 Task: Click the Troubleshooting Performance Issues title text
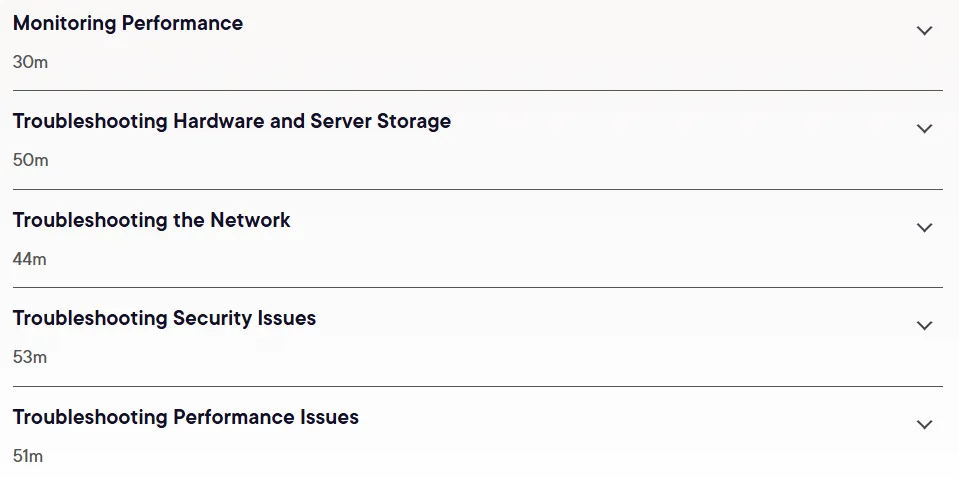186,417
